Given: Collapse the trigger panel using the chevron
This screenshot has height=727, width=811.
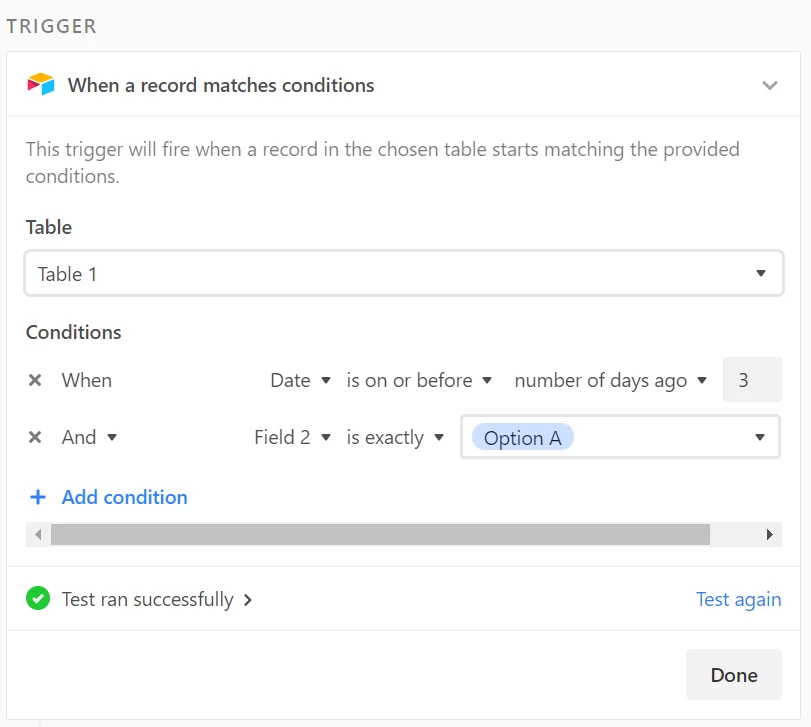Looking at the screenshot, I should coord(770,85).
